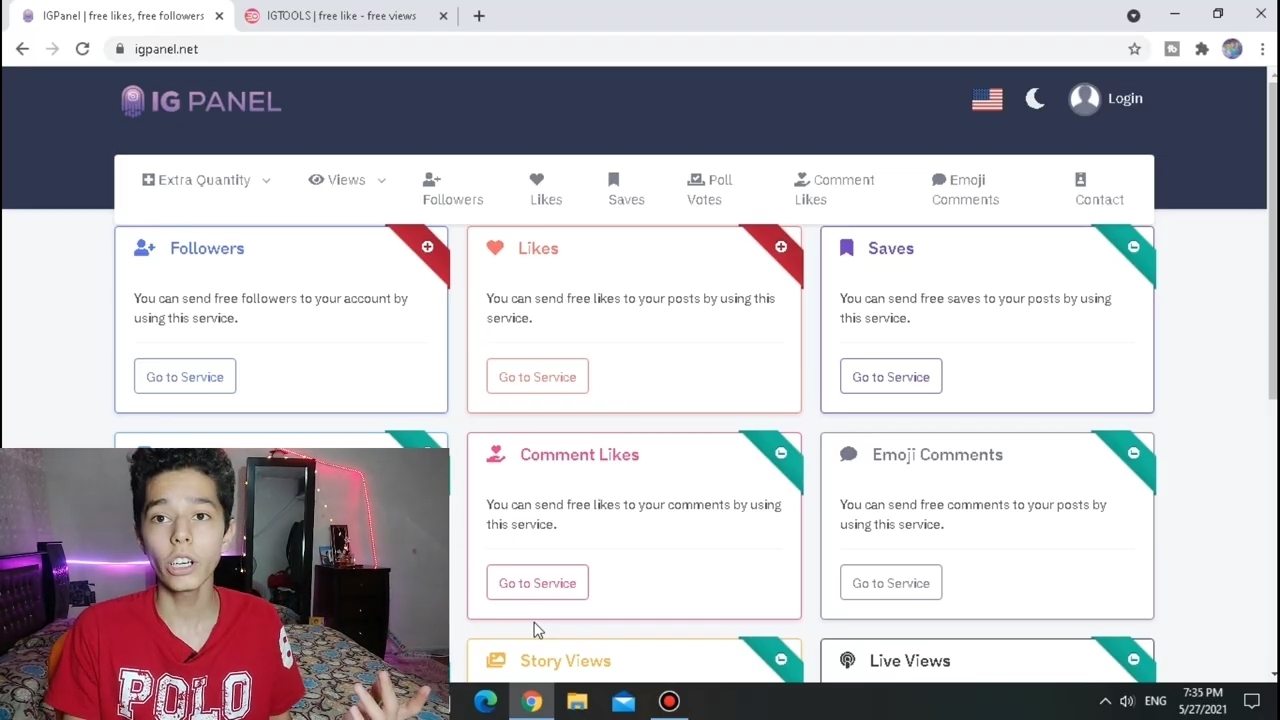Open the Followers navigation item

click(x=452, y=189)
